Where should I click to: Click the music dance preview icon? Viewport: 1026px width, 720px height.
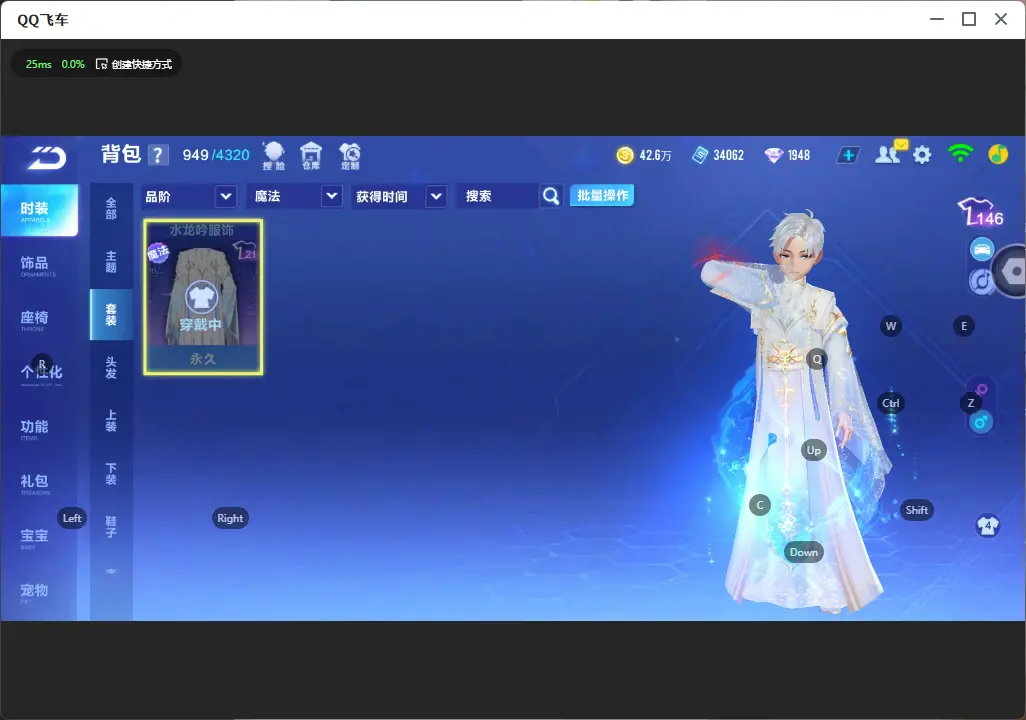point(980,281)
